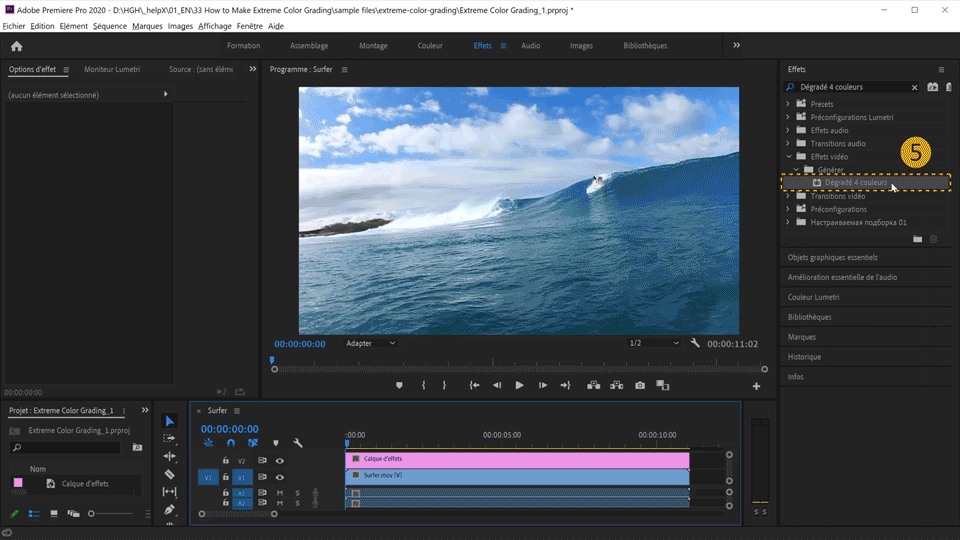Hide the V2 track output
960x540 pixels.
coord(280,461)
